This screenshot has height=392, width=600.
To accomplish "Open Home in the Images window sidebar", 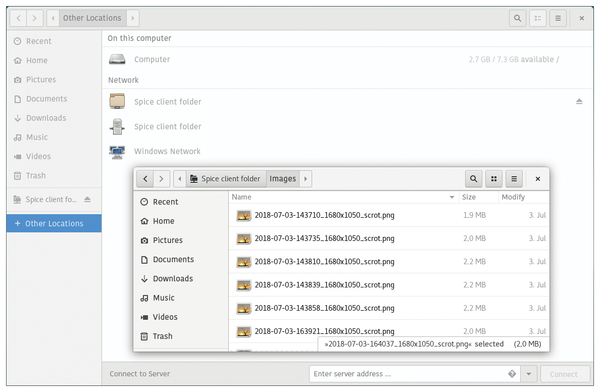I will [181, 221].
